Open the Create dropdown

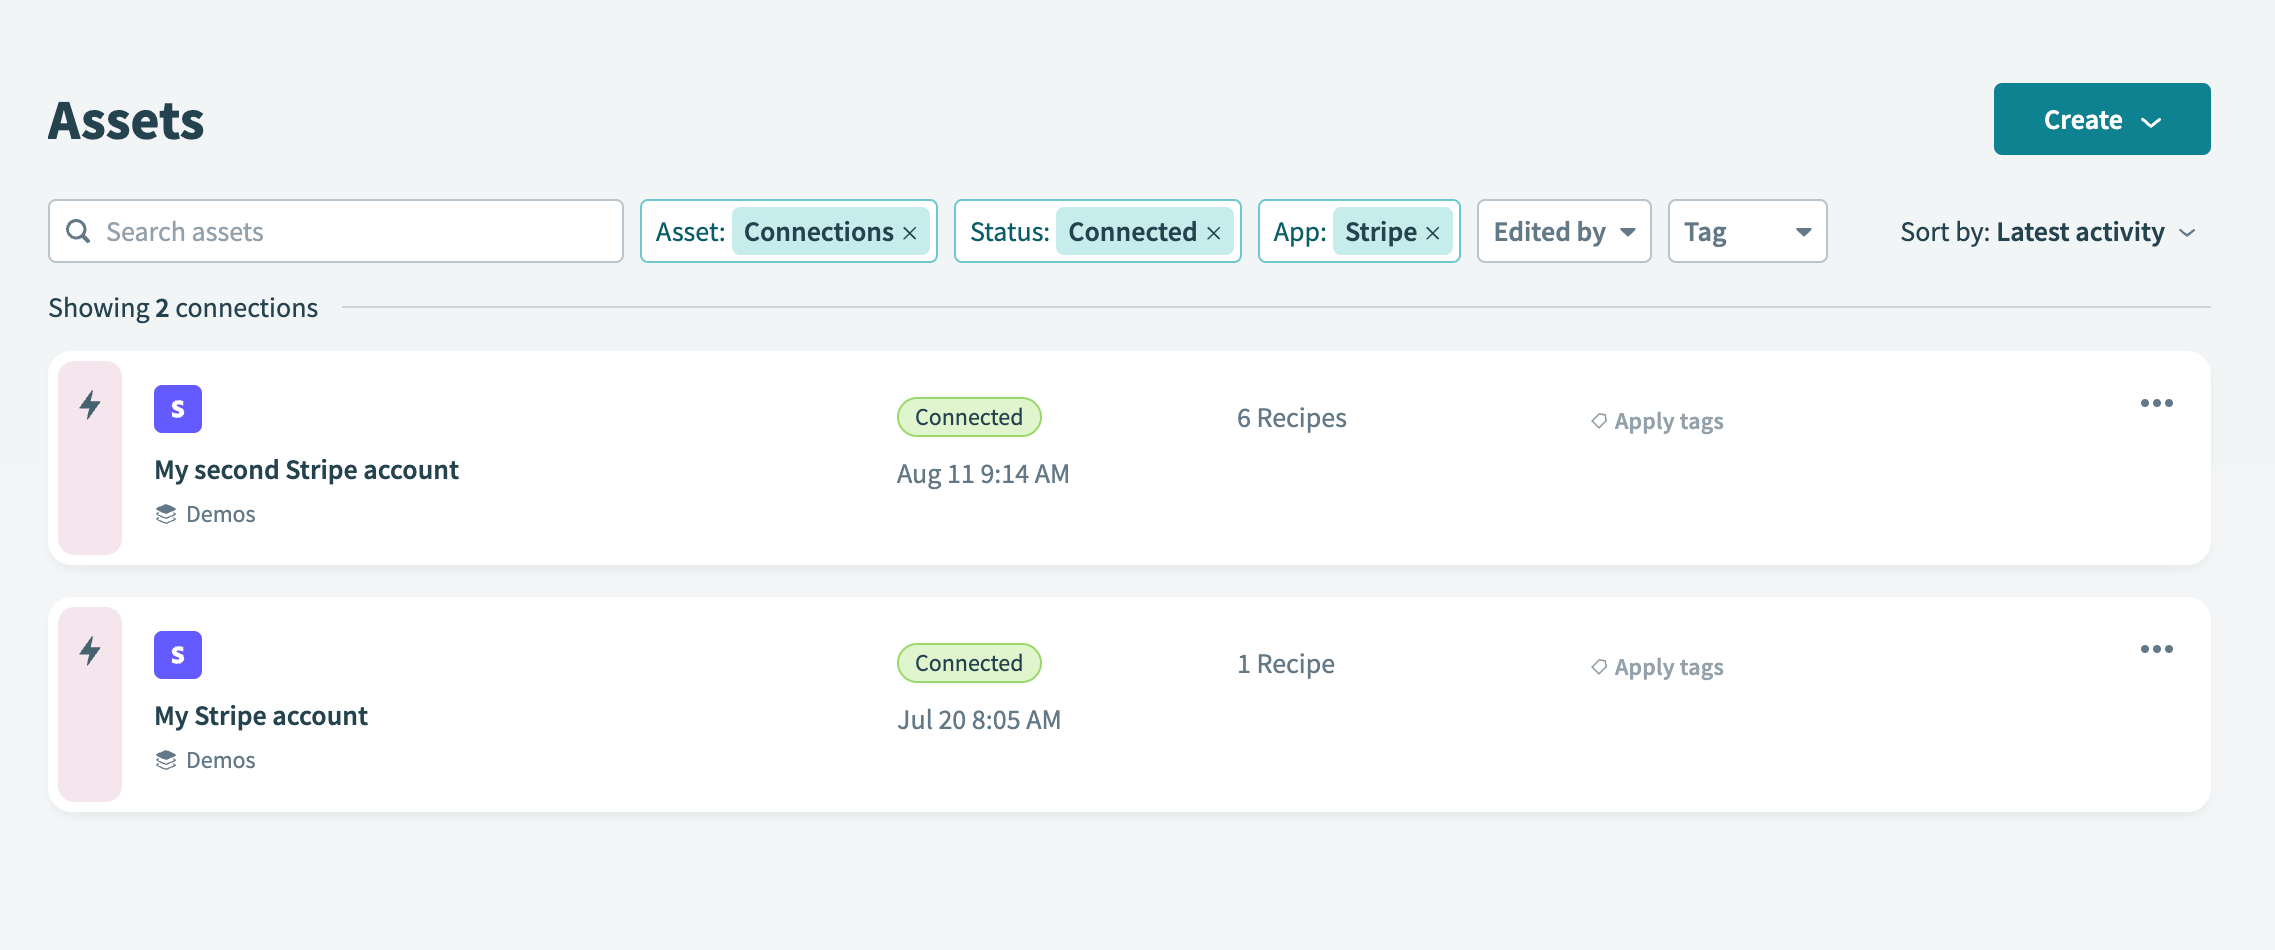pos(2101,119)
